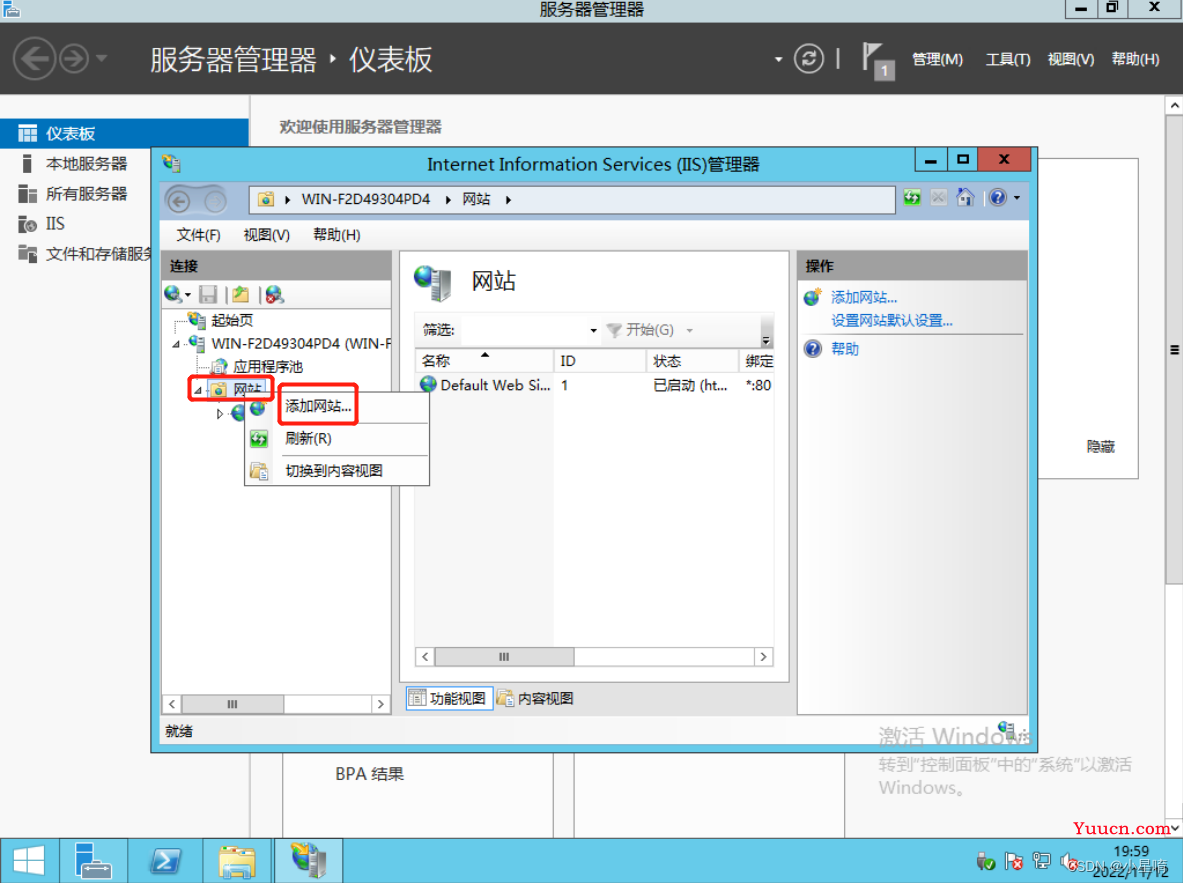
Task: Refresh the Server Manager dashboard
Action: [x=808, y=59]
